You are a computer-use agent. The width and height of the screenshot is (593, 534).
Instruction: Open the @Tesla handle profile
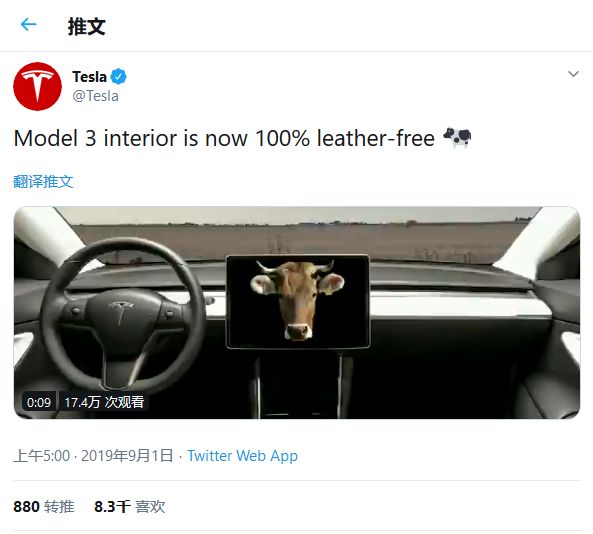[95, 96]
